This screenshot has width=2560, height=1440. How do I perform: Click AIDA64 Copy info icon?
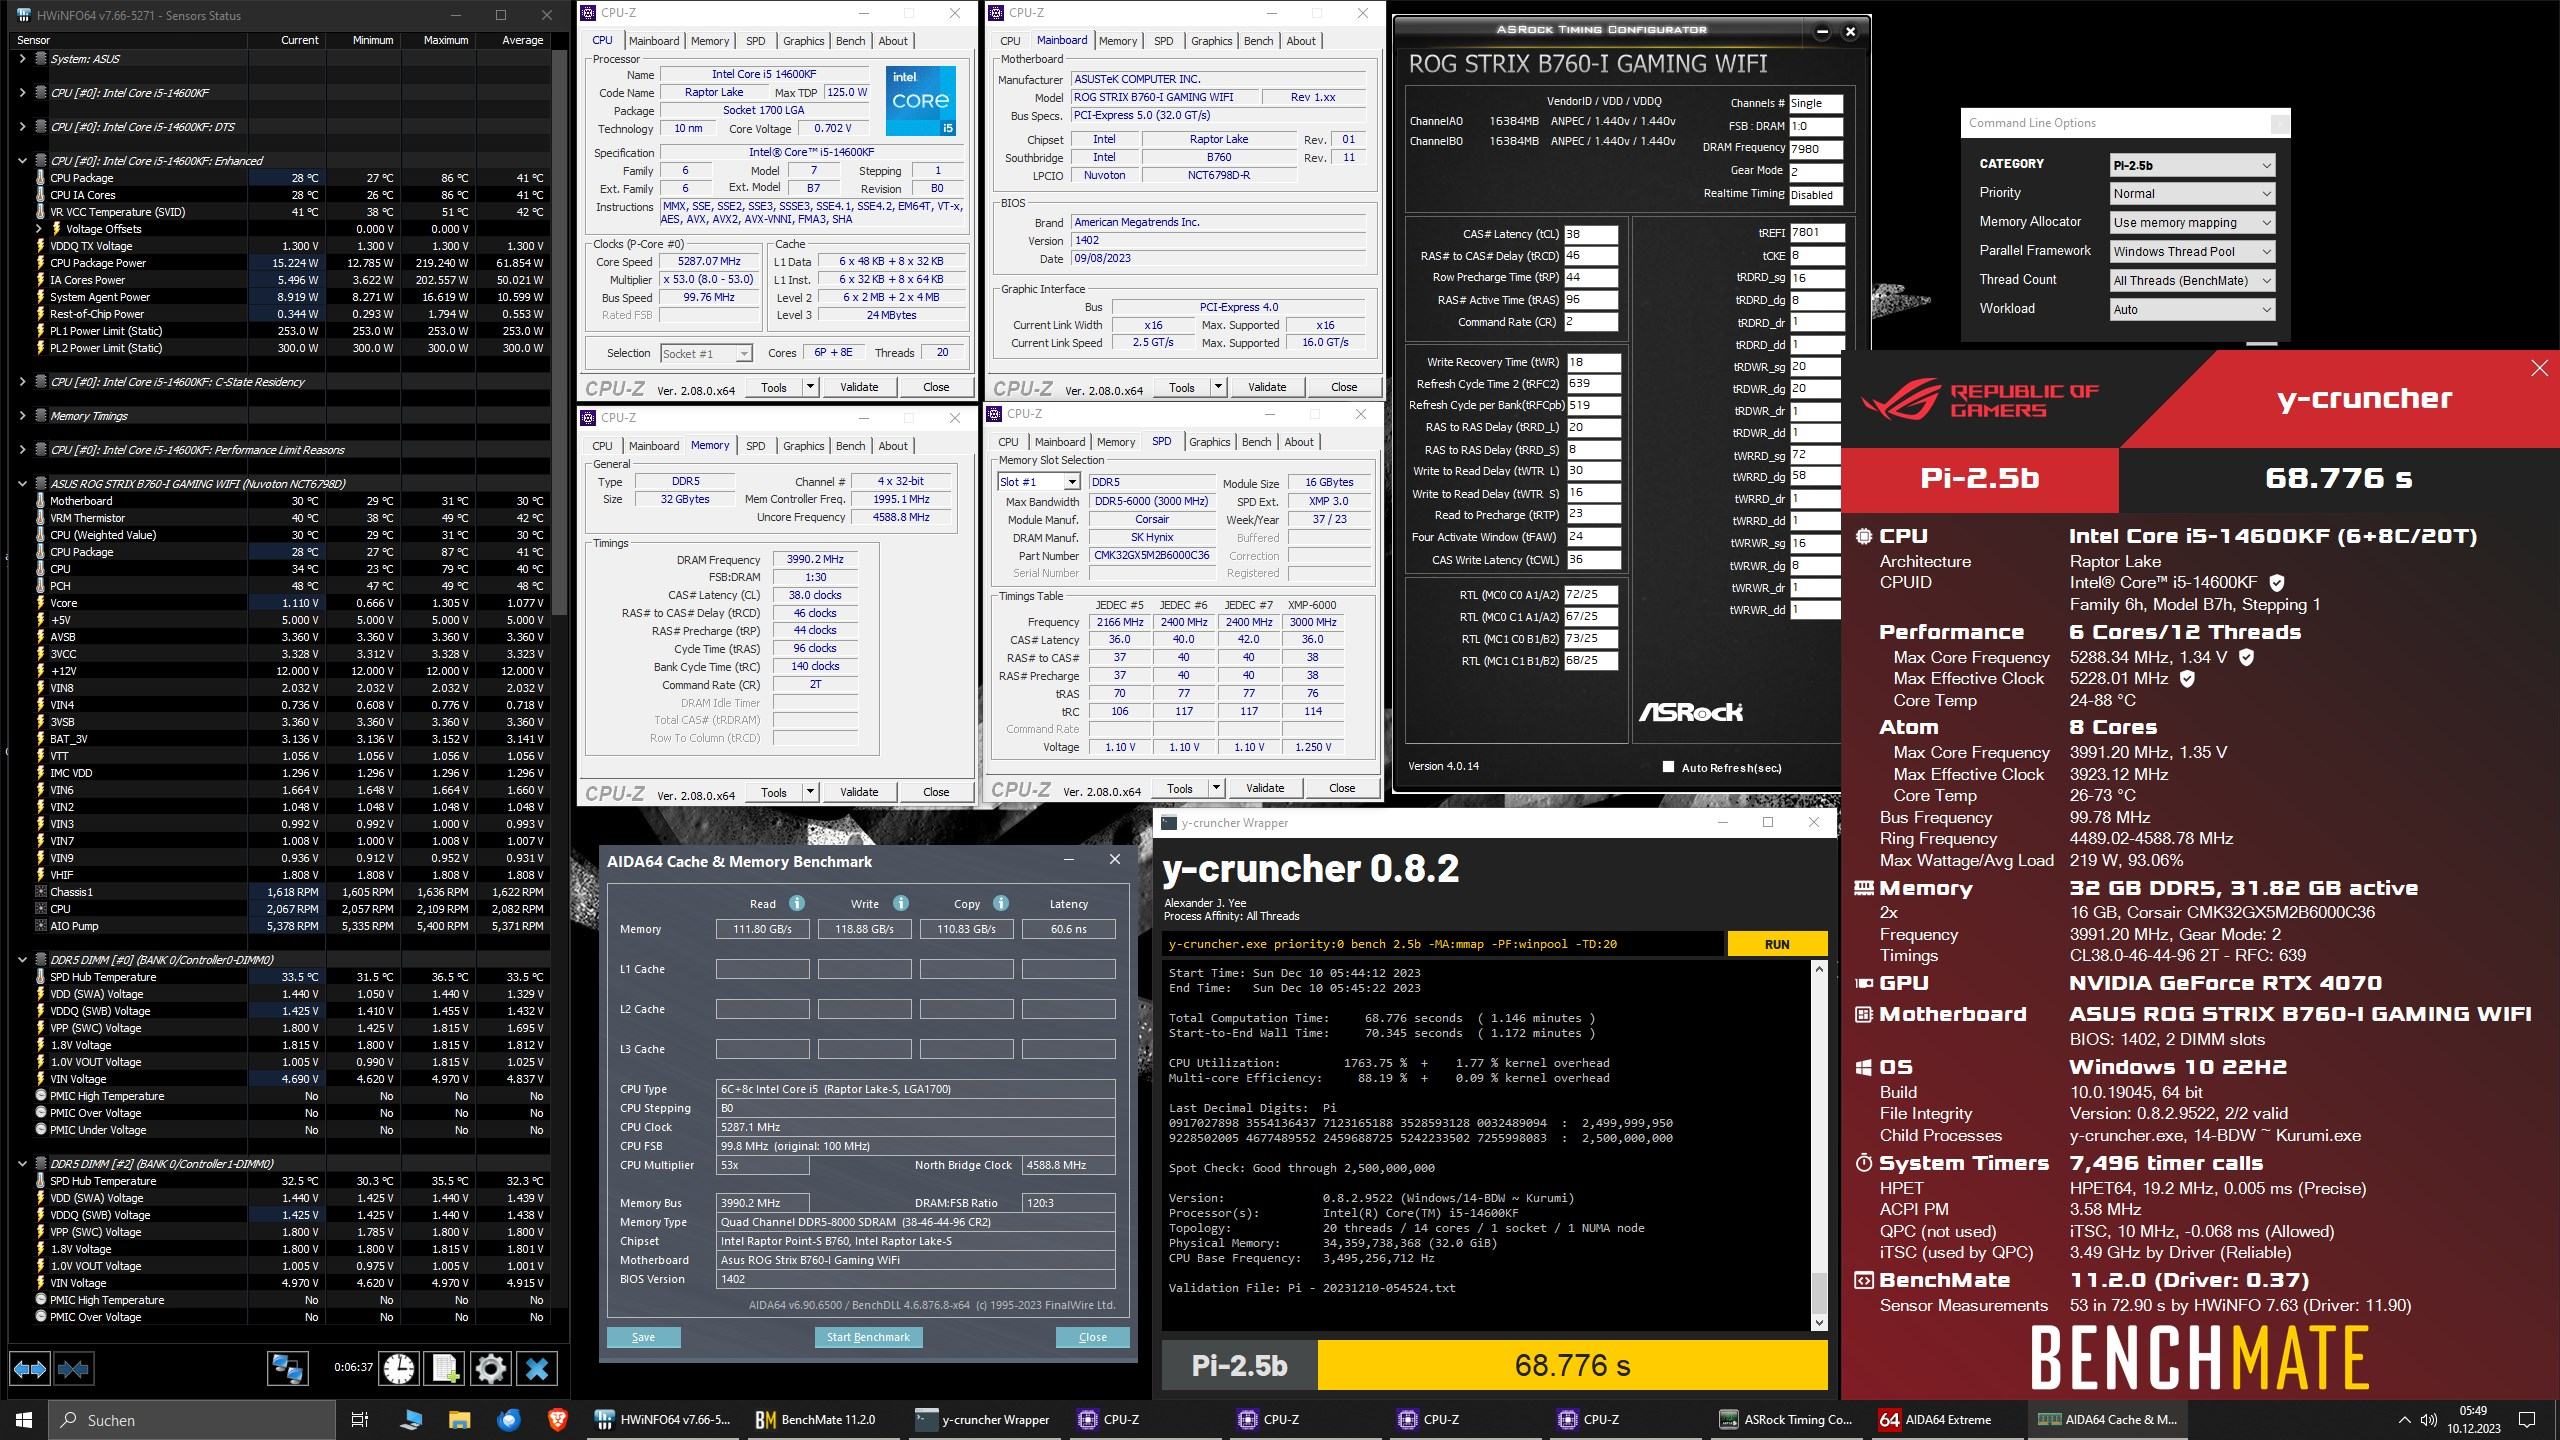tap(1001, 903)
